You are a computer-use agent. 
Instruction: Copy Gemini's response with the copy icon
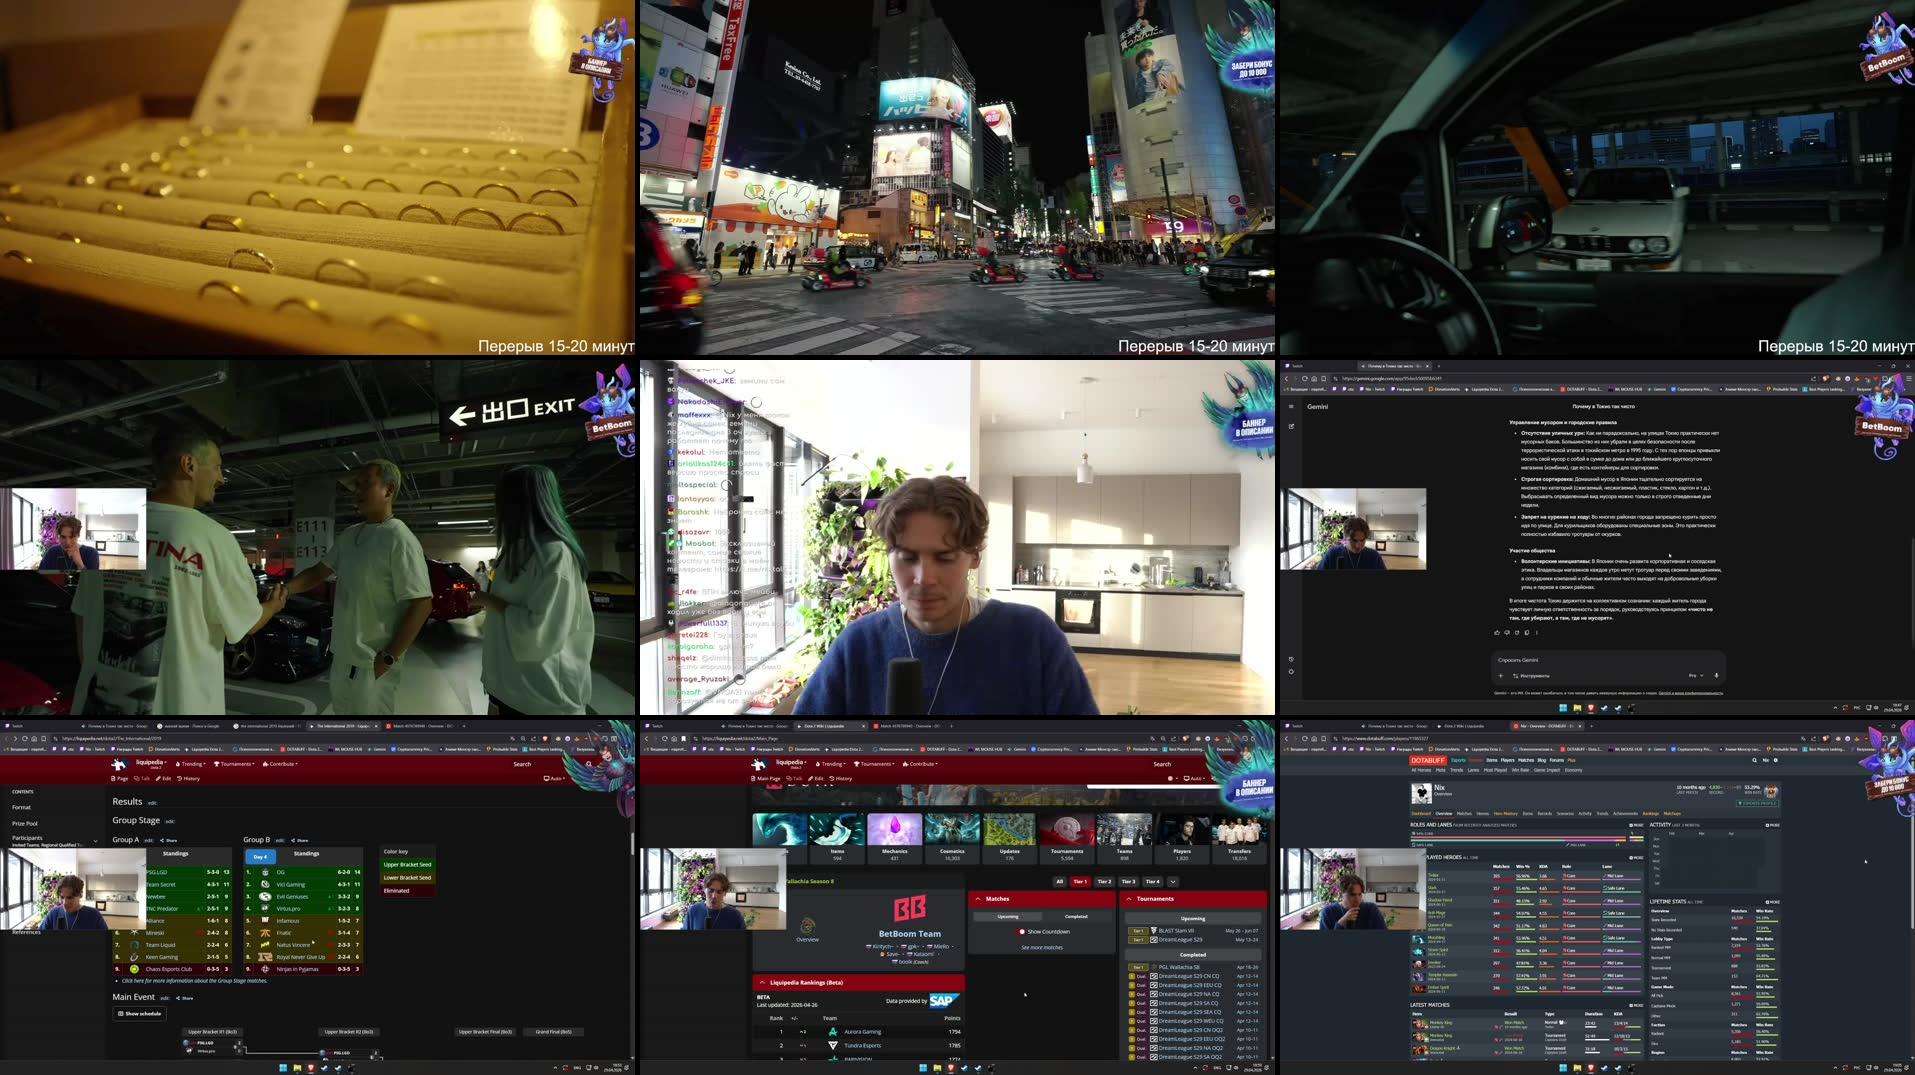pyautogui.click(x=1526, y=632)
